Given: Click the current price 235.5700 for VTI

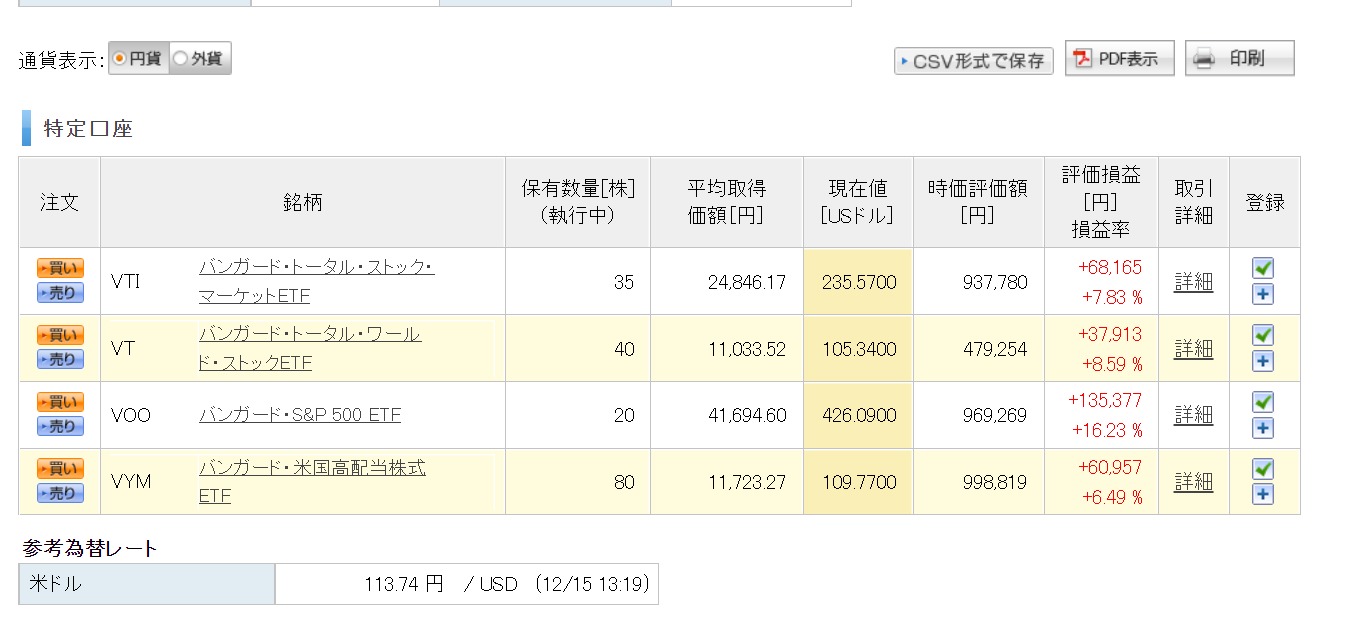Looking at the screenshot, I should coord(859,283).
